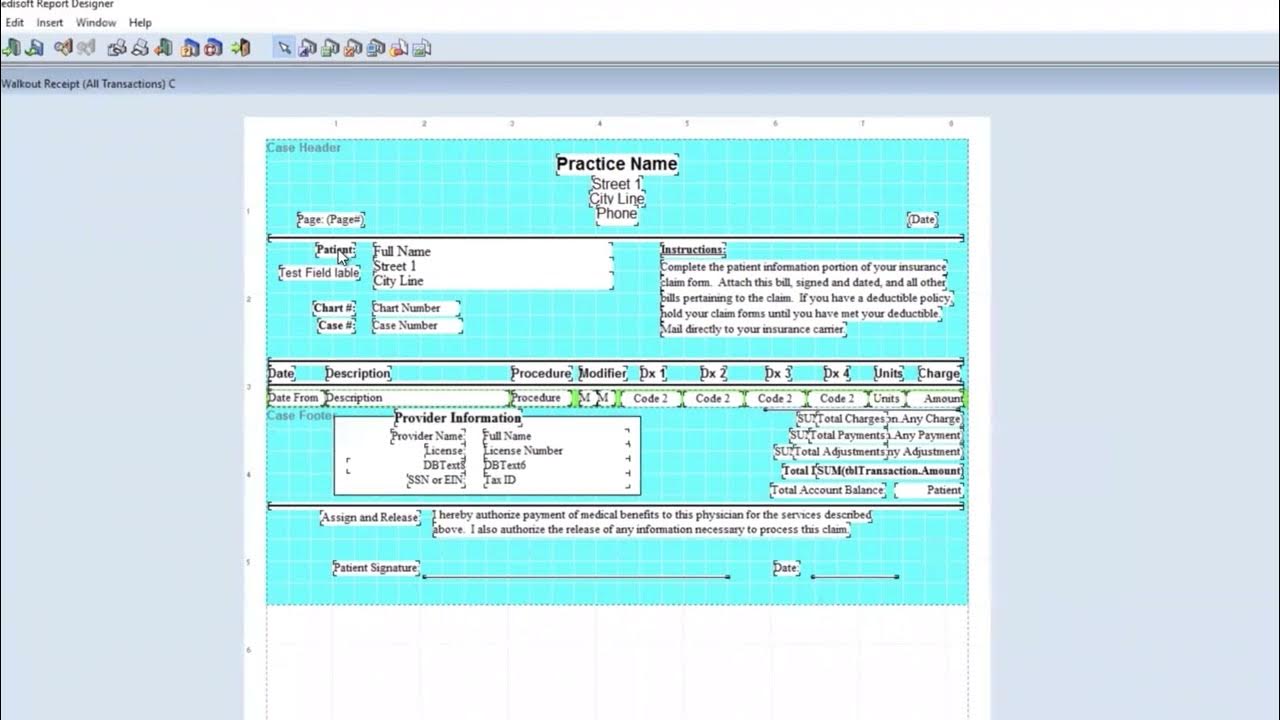Select the Page: (Page#) field

pyautogui.click(x=330, y=219)
